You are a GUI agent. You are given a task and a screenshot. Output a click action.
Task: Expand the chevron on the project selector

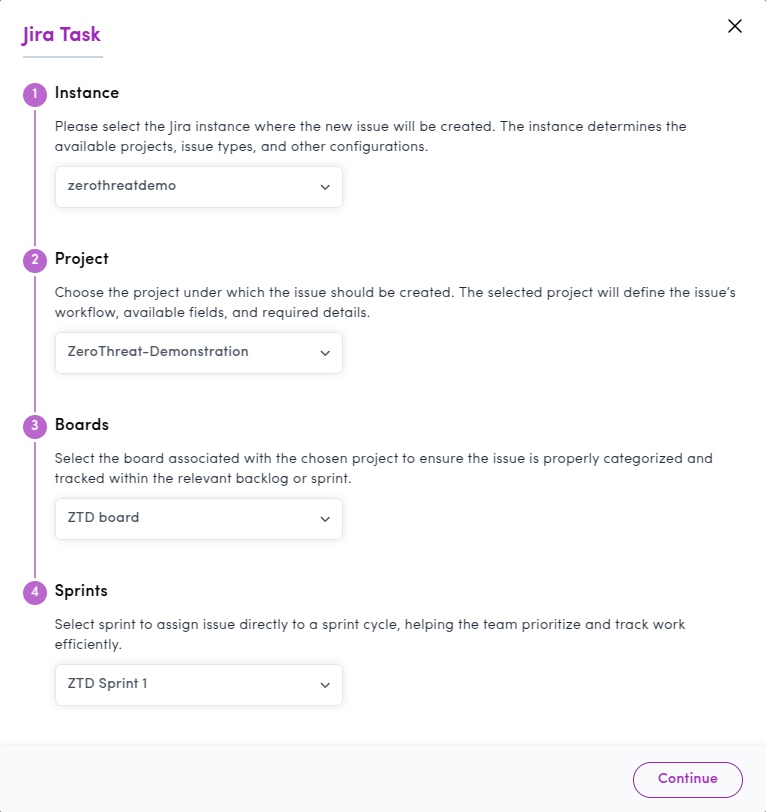tap(325, 353)
